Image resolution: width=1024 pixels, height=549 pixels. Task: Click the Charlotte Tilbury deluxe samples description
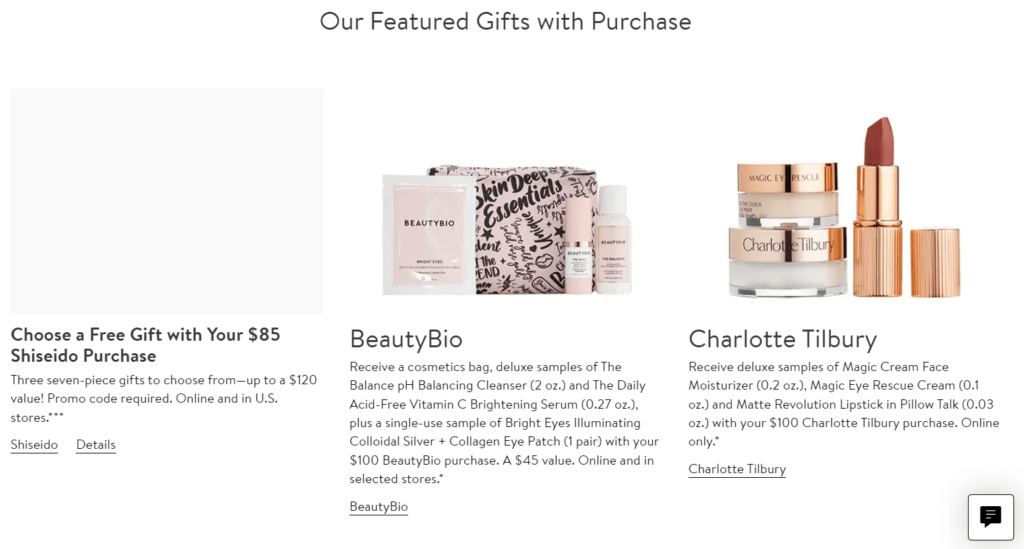point(843,404)
